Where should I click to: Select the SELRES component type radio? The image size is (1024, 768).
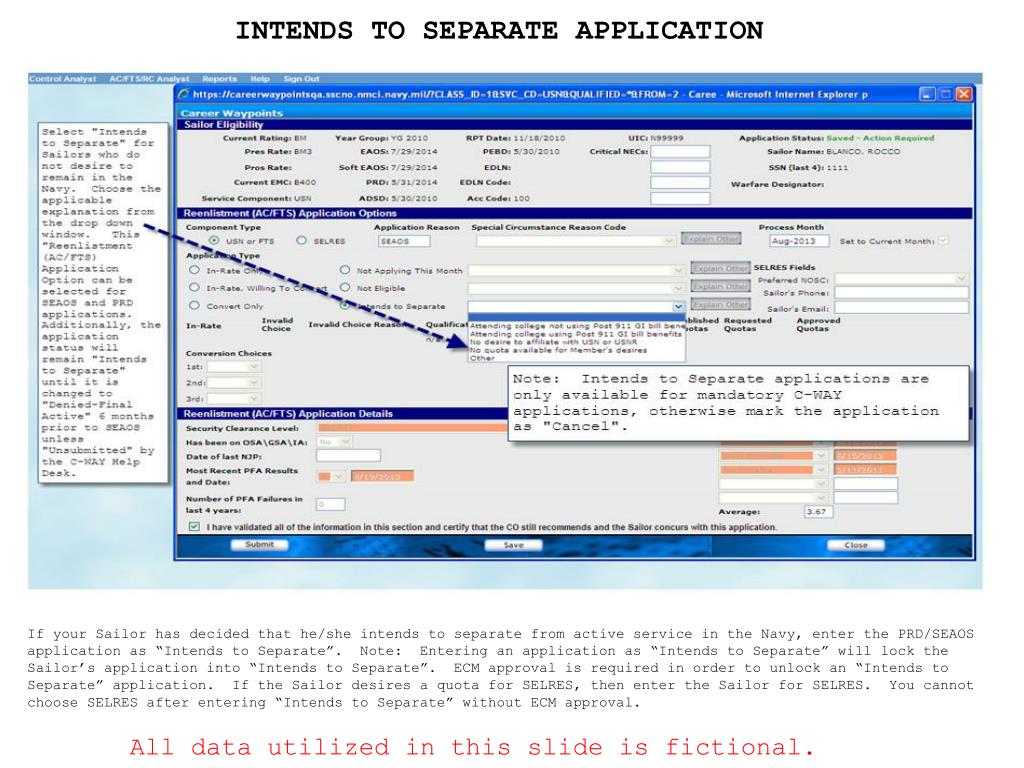pyautogui.click(x=301, y=240)
